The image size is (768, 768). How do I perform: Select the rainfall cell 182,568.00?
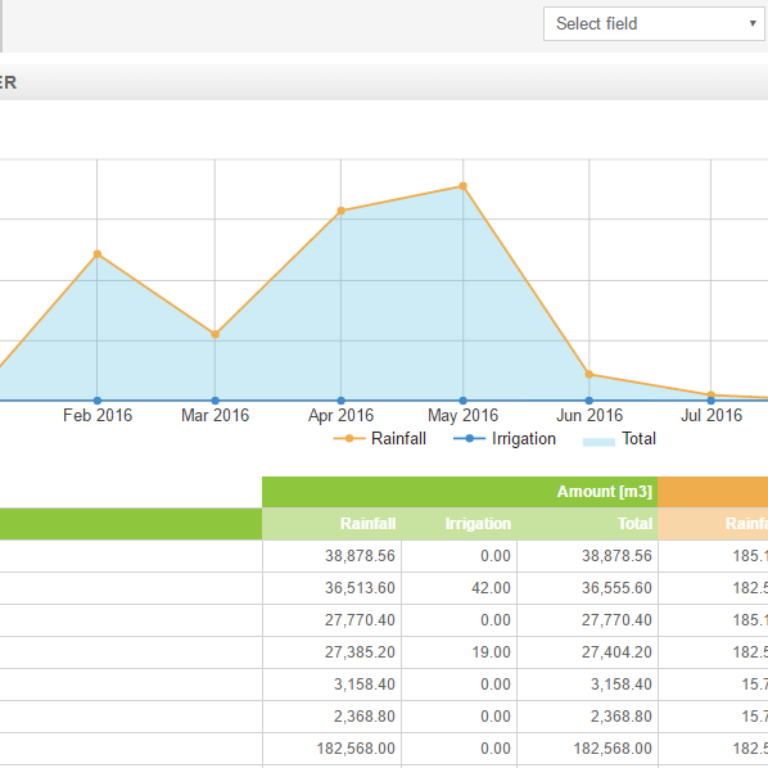332,748
